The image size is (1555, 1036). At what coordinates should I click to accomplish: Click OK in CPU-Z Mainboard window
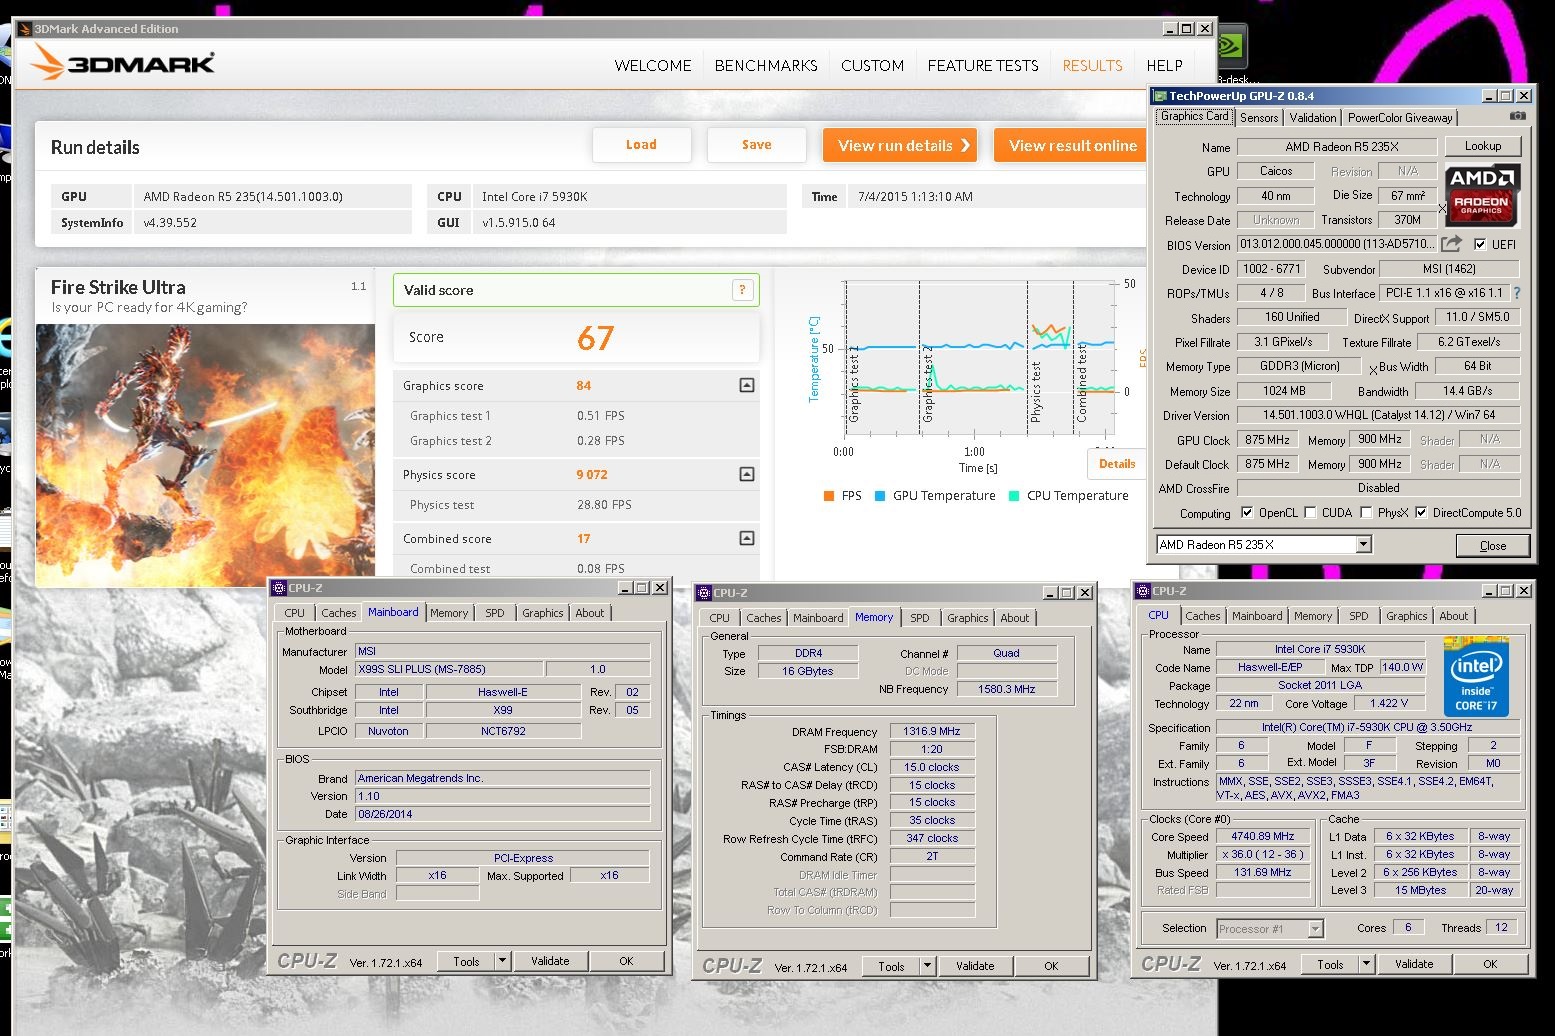coord(626,961)
